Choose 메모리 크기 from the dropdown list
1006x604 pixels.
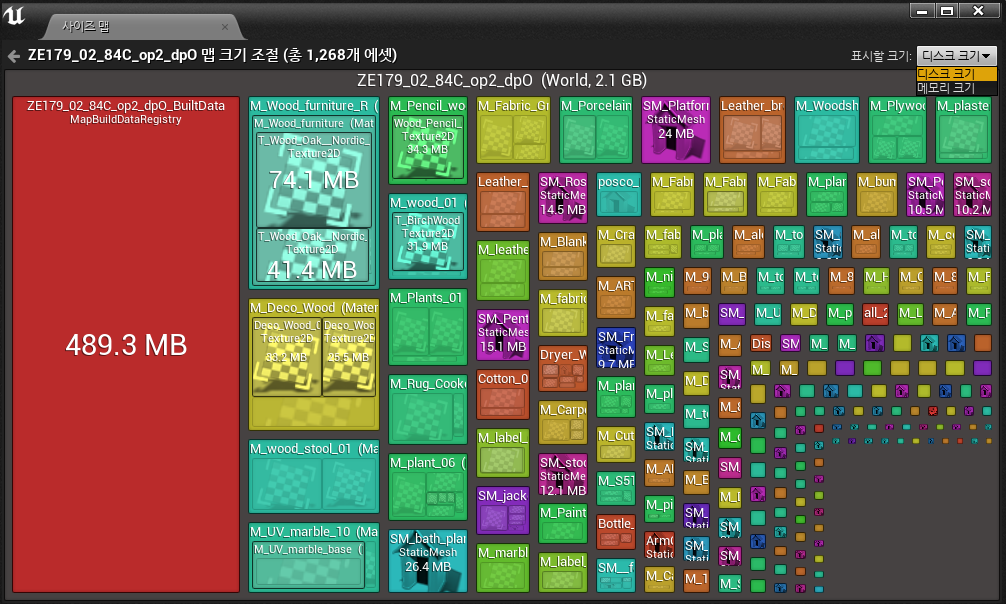click(956, 88)
